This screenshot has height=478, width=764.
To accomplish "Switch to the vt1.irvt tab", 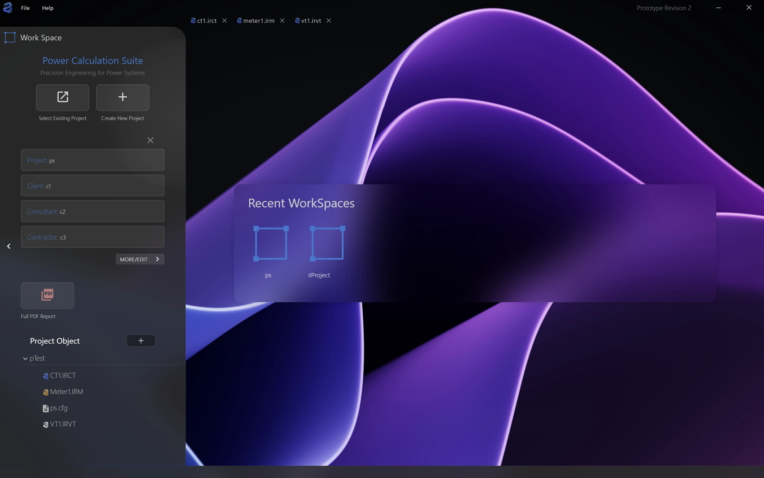I will coord(308,20).
